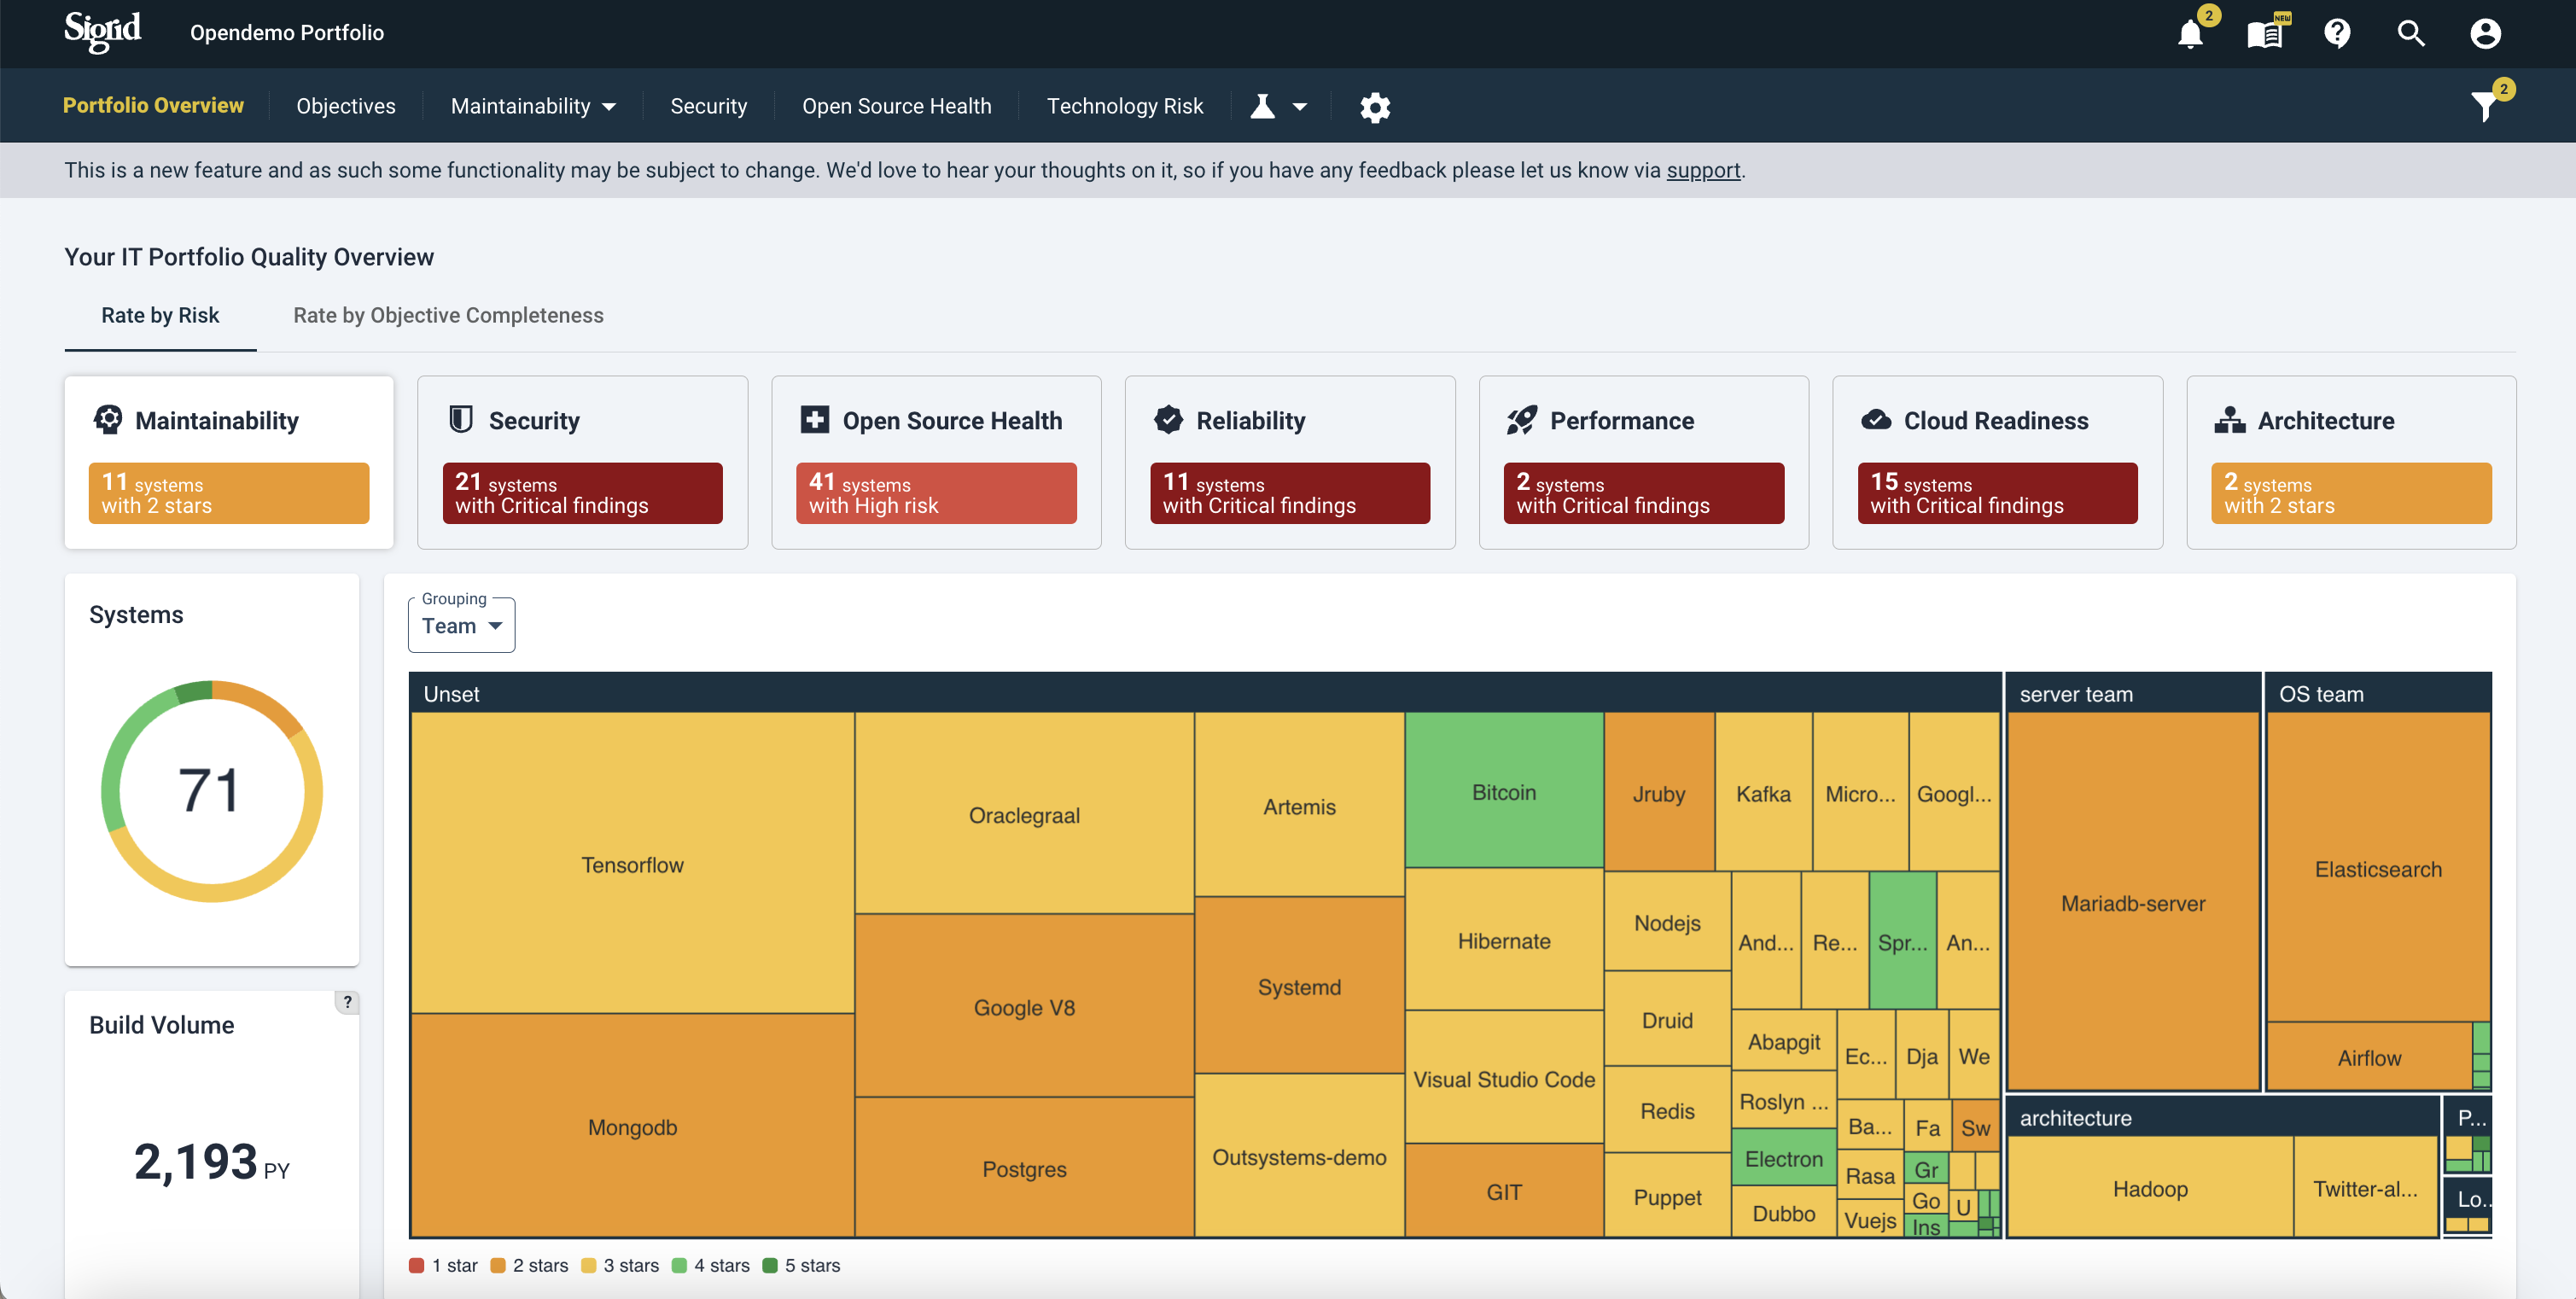Follow the support link in the banner
This screenshot has height=1299, width=2576.
pyautogui.click(x=1703, y=170)
